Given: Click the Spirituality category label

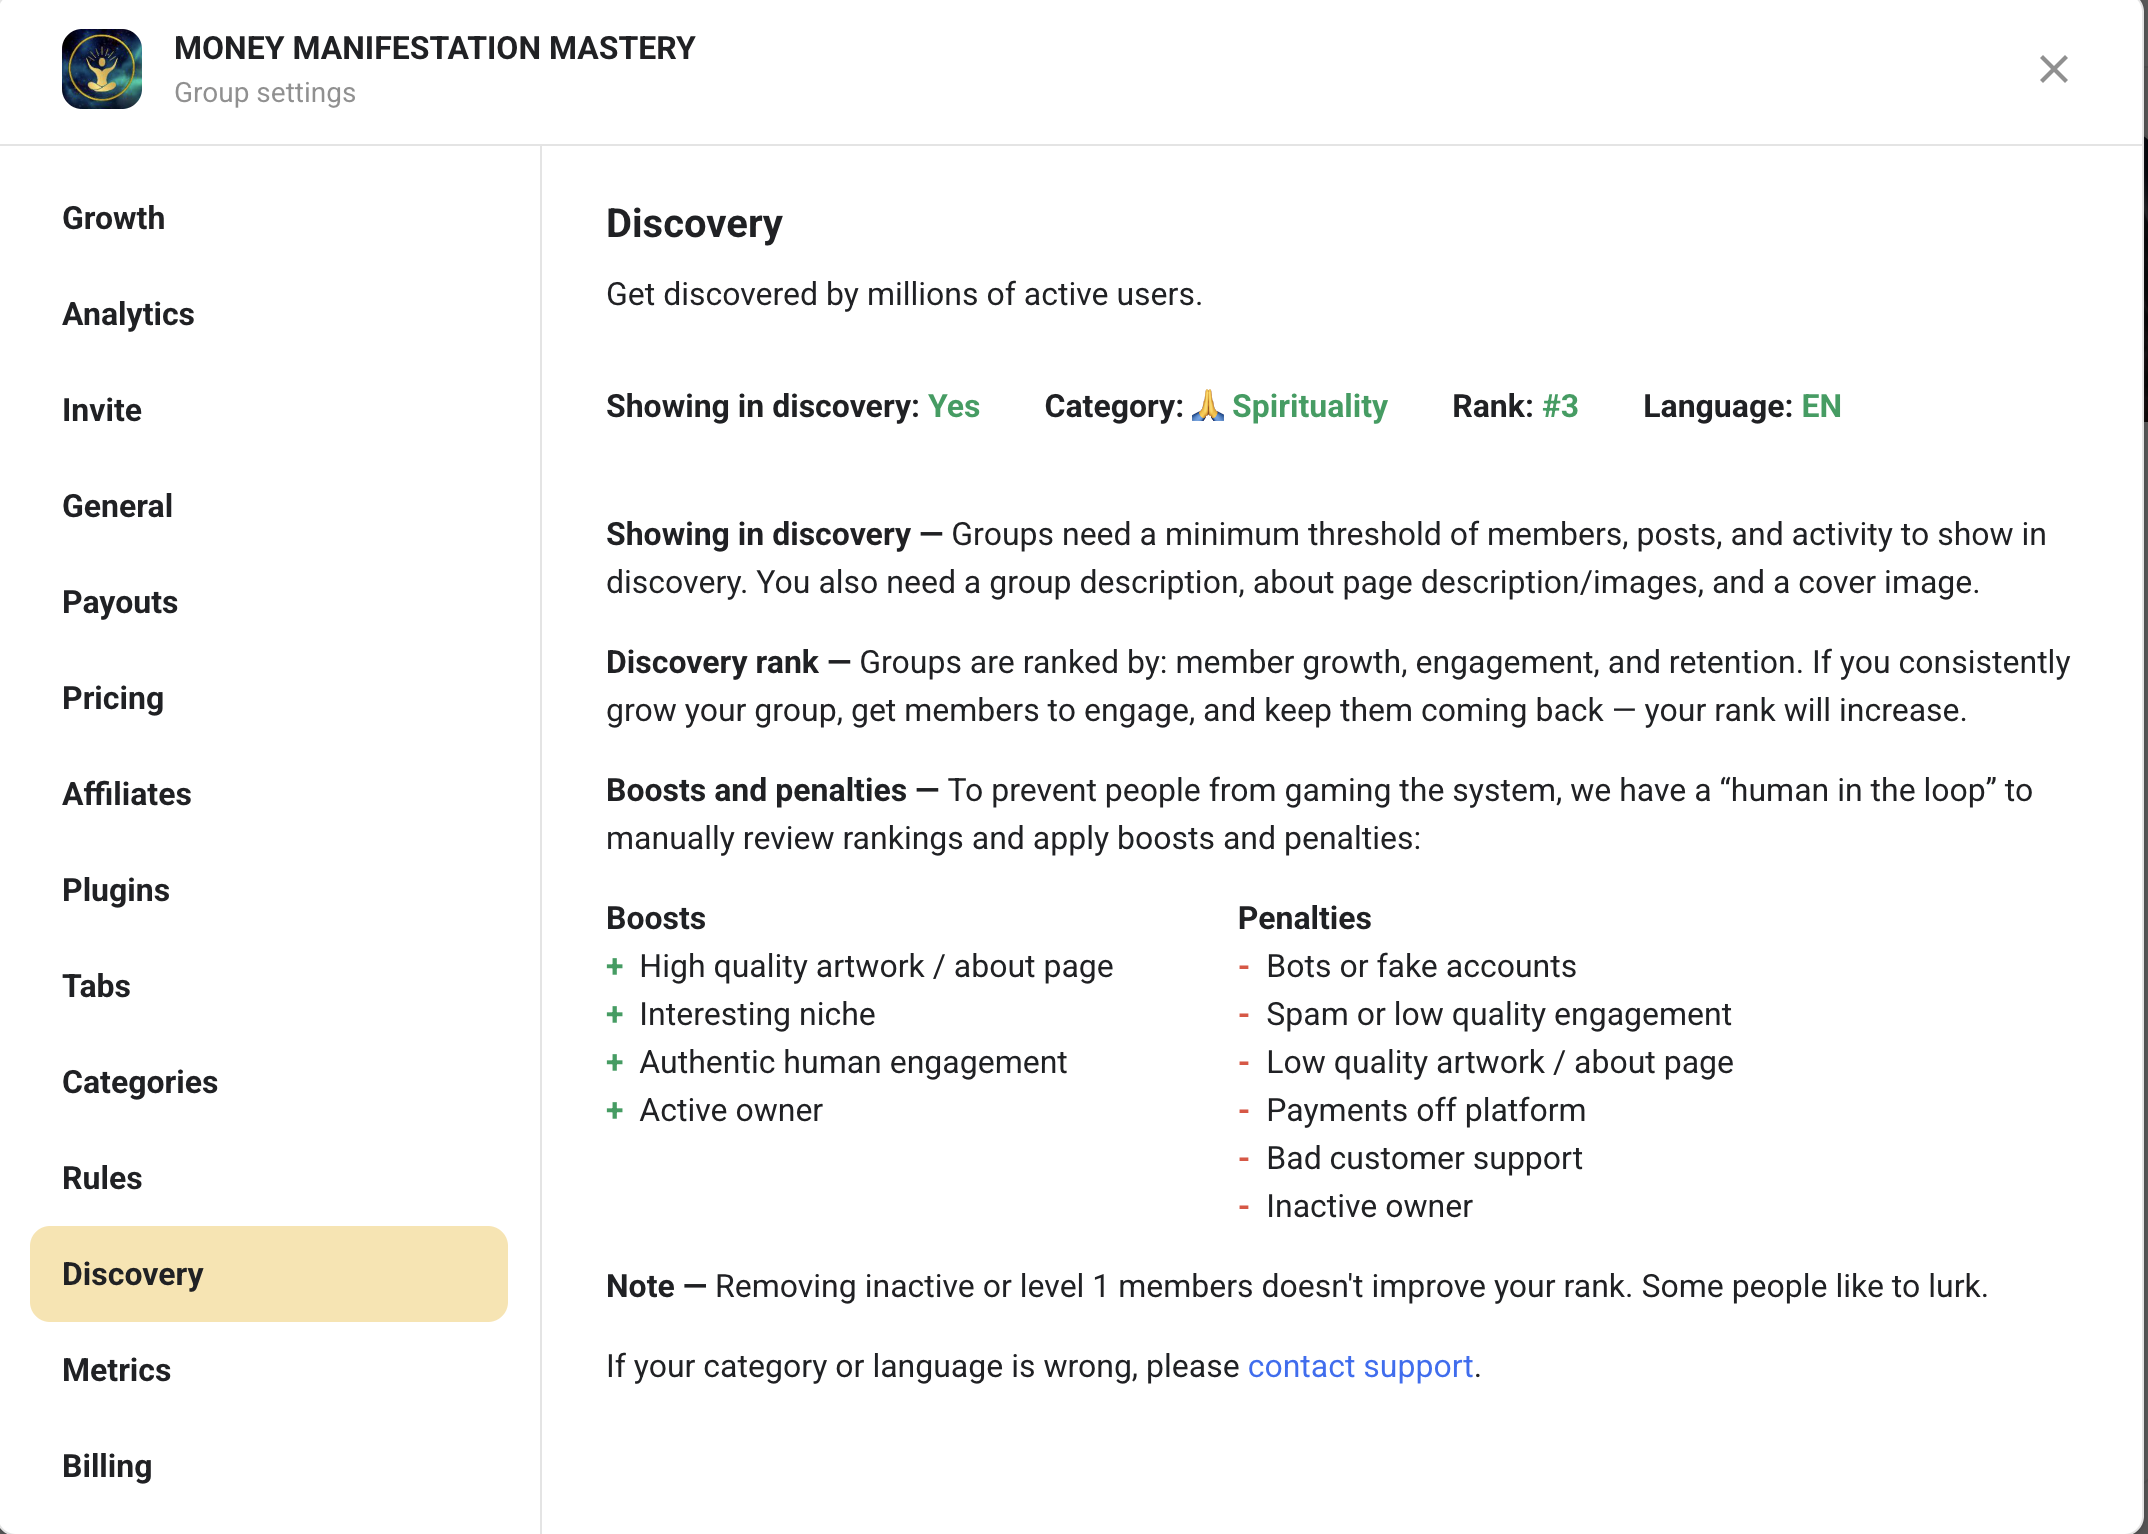Looking at the screenshot, I should [1309, 406].
